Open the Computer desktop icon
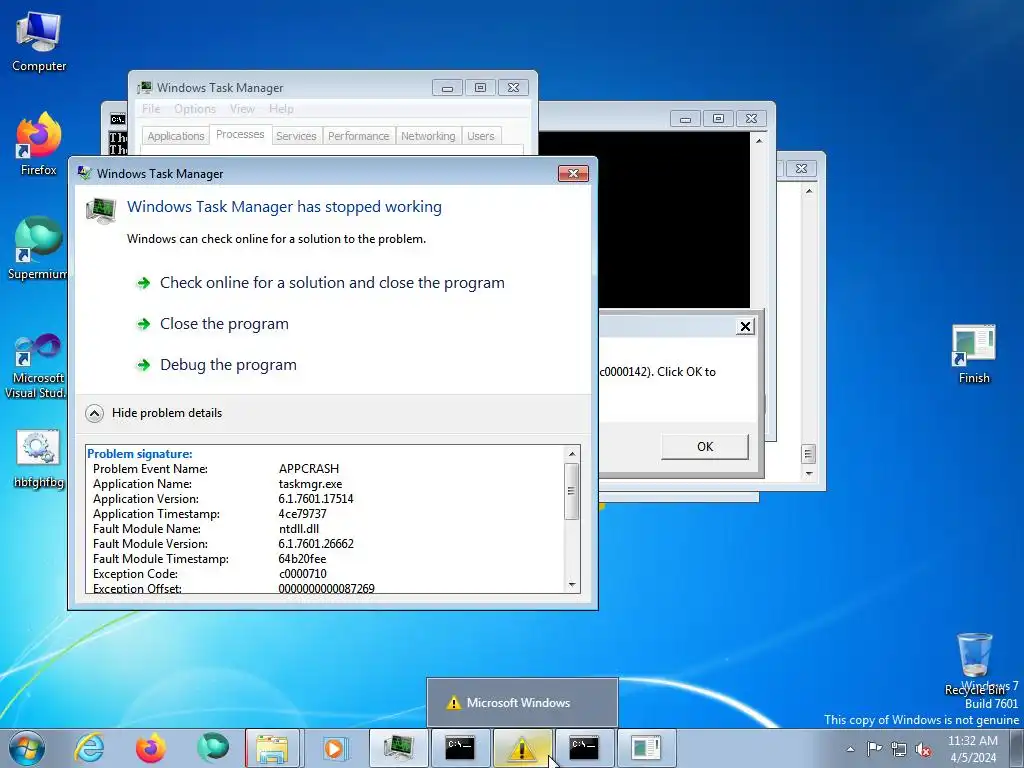The image size is (1024, 768). pos(39,42)
